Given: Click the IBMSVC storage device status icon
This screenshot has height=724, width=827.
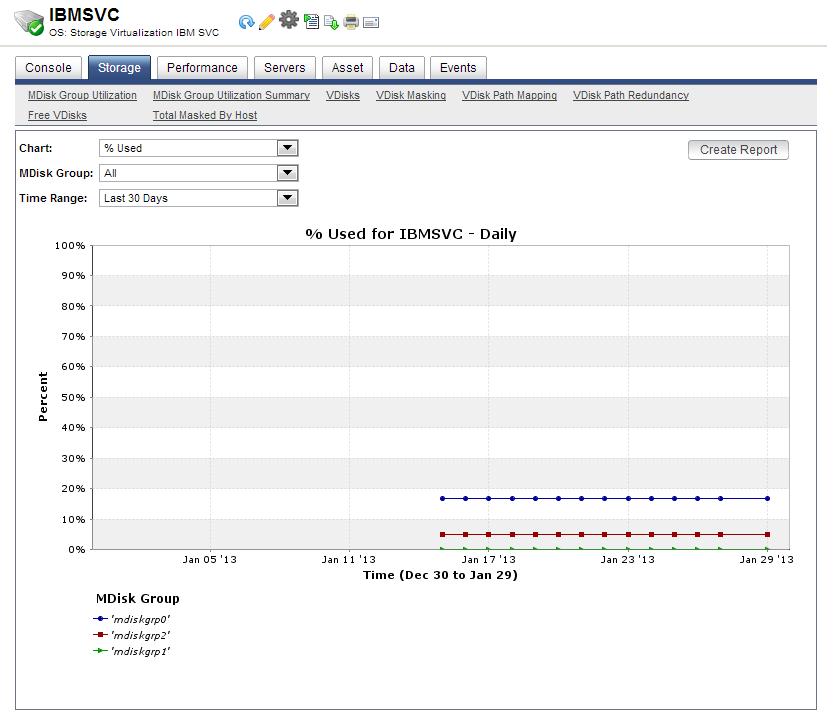Looking at the screenshot, I should point(29,23).
